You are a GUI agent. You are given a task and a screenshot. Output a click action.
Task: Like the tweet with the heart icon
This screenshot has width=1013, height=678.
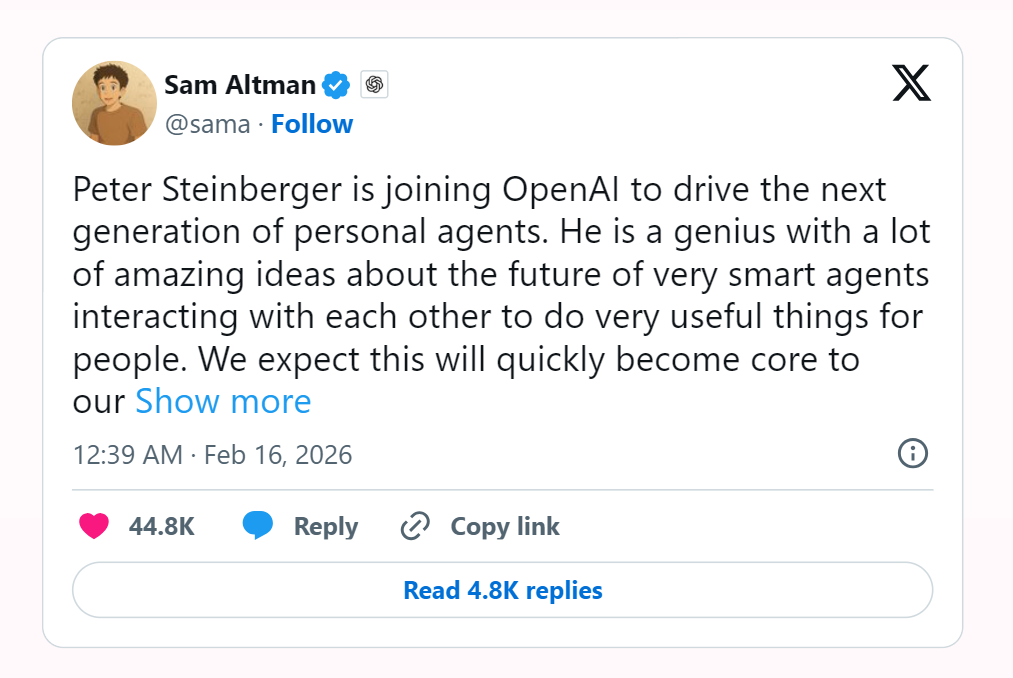coord(94,525)
